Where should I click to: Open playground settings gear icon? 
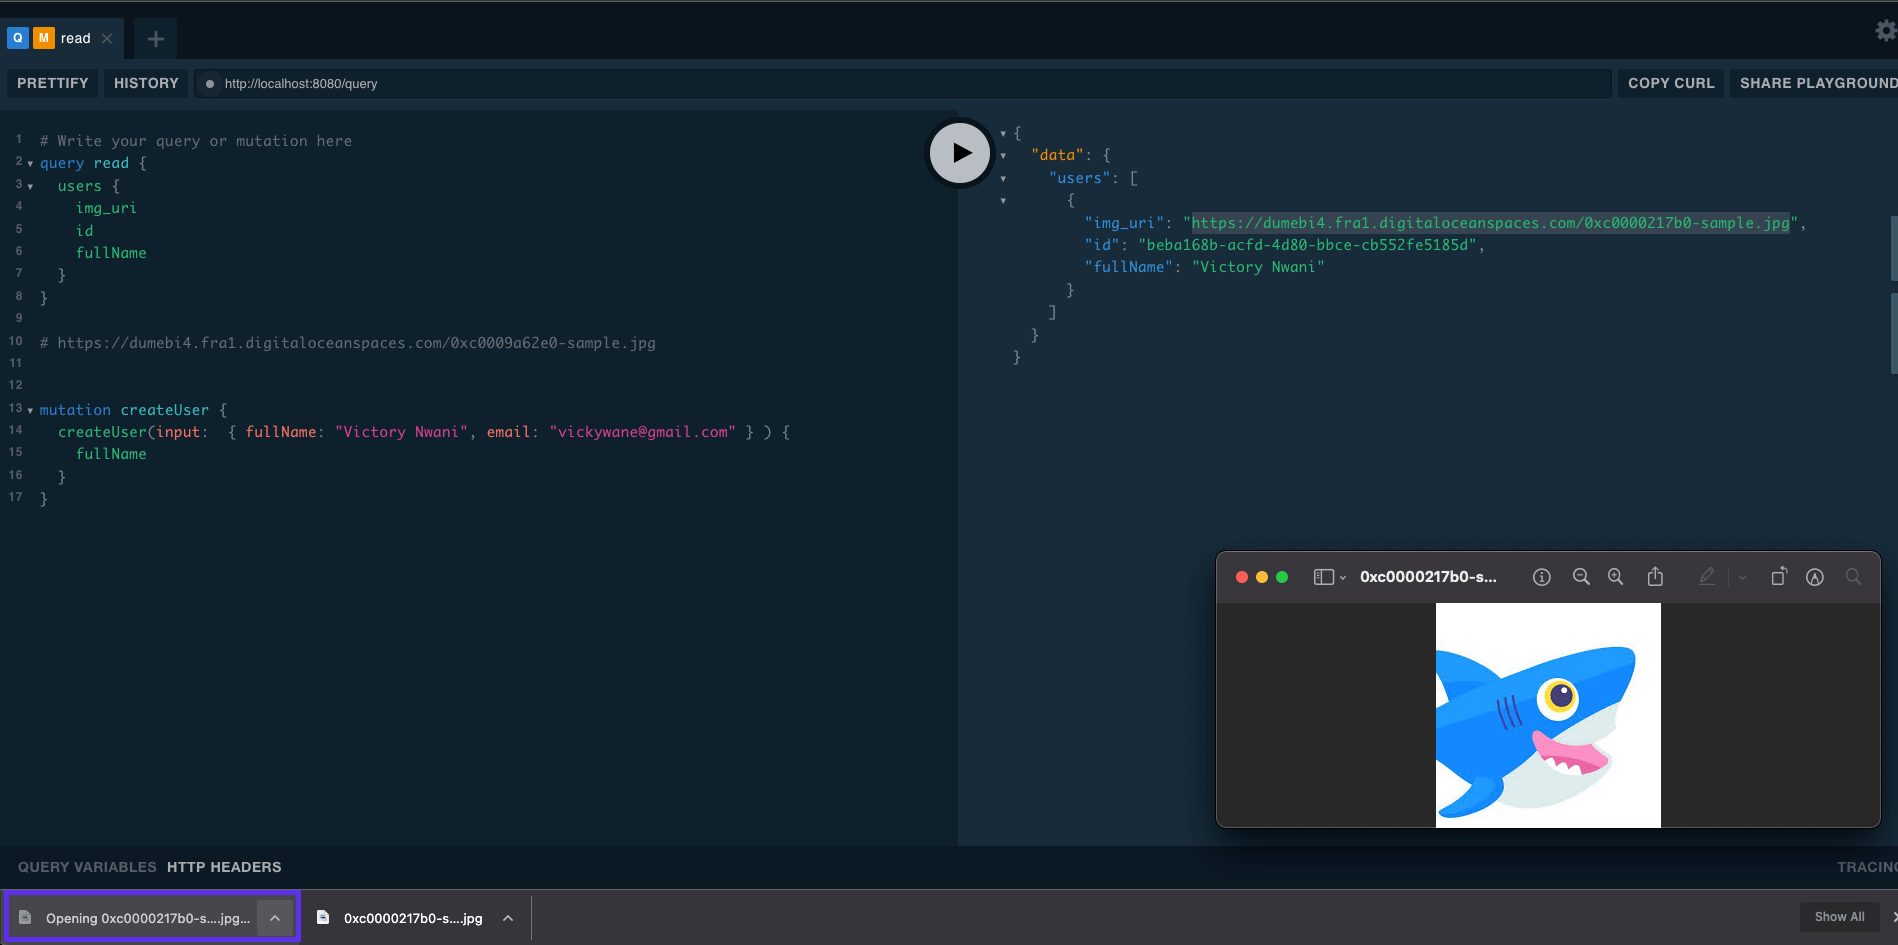click(1885, 31)
